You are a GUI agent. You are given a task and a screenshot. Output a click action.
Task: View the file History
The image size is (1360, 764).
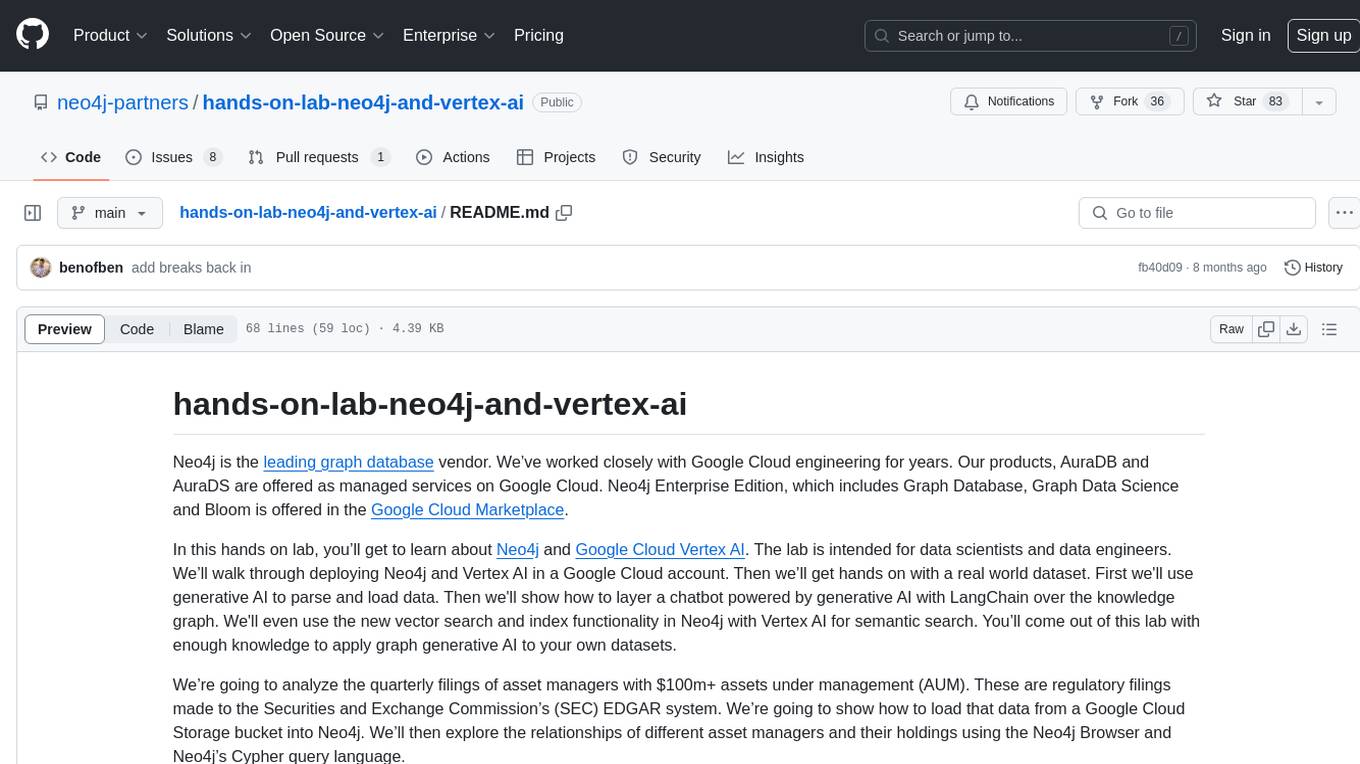[1313, 267]
